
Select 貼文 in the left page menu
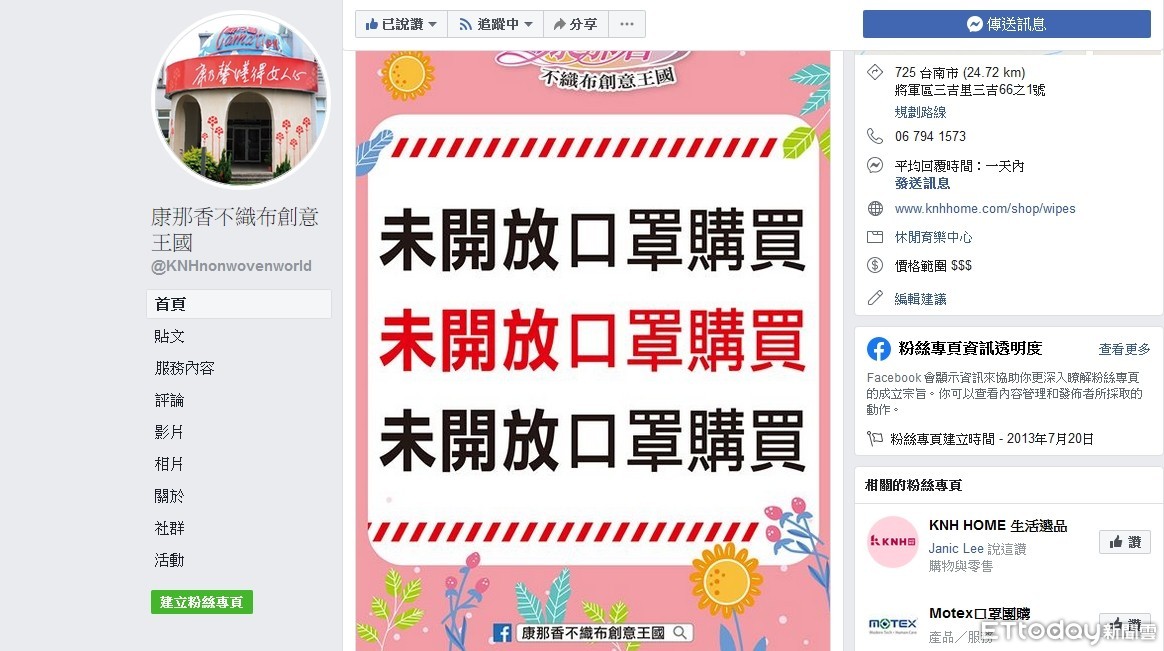(x=169, y=336)
